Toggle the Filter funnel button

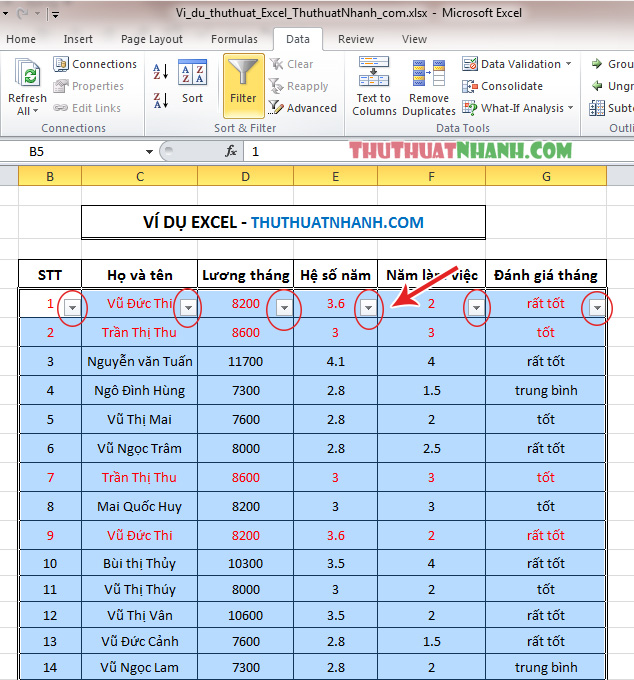click(x=243, y=85)
